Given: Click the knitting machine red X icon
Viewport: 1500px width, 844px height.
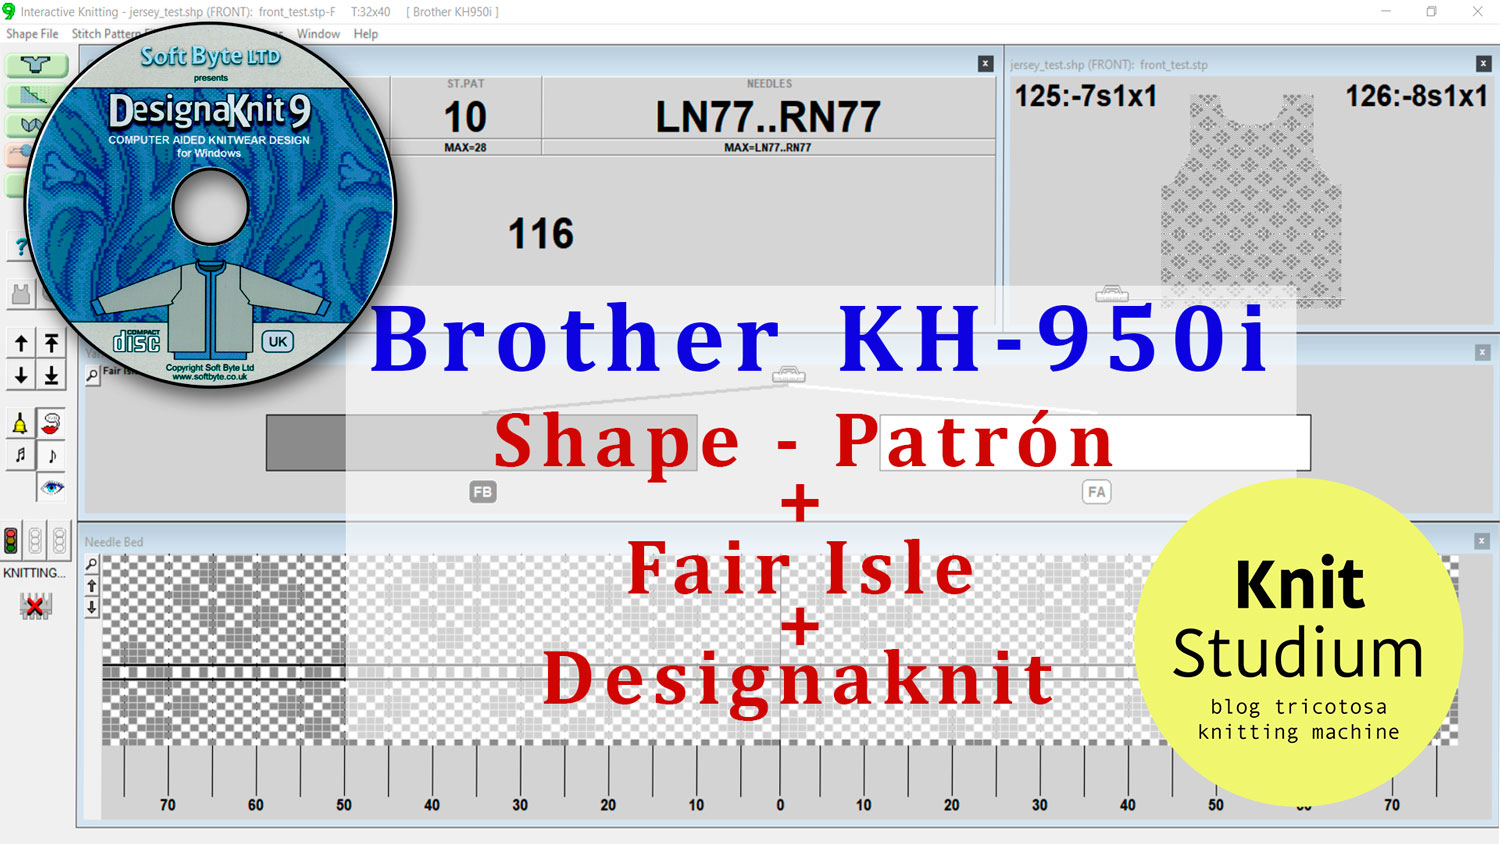Looking at the screenshot, I should click(35, 606).
